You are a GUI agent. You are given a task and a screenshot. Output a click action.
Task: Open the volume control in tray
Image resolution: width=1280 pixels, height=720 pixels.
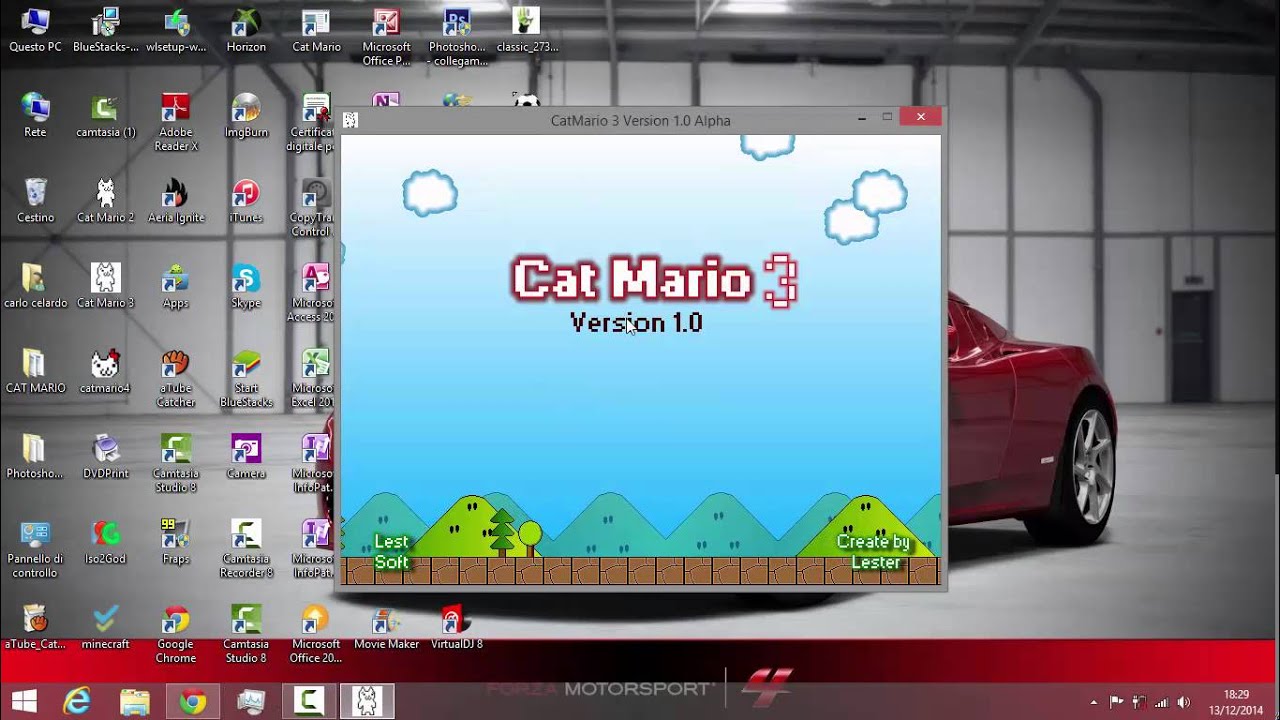(1183, 702)
